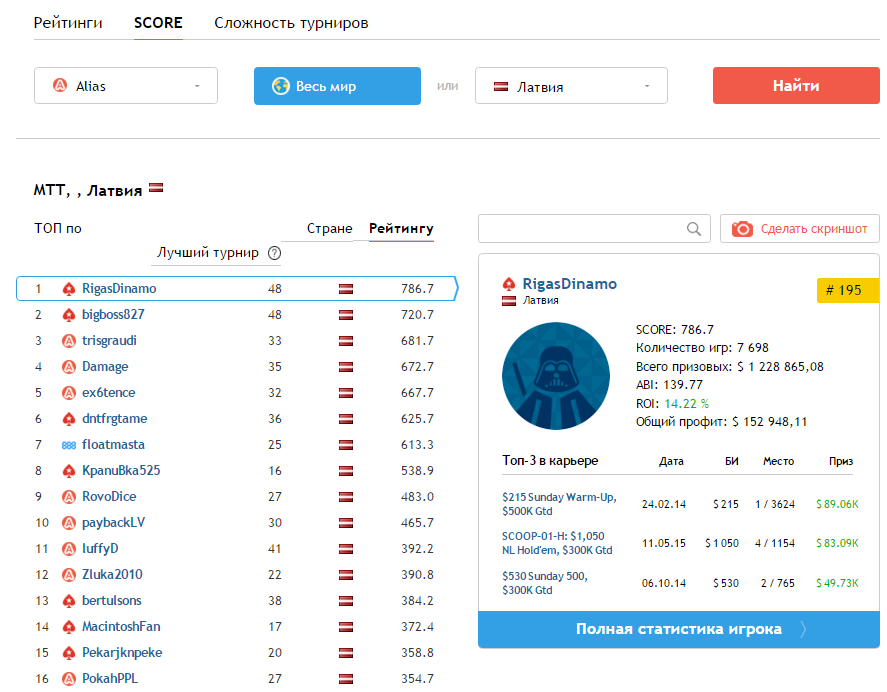Image resolution: width=887 pixels, height=692 pixels.
Task: Click the magnifier icon in the search box
Action: pyautogui.click(x=694, y=229)
